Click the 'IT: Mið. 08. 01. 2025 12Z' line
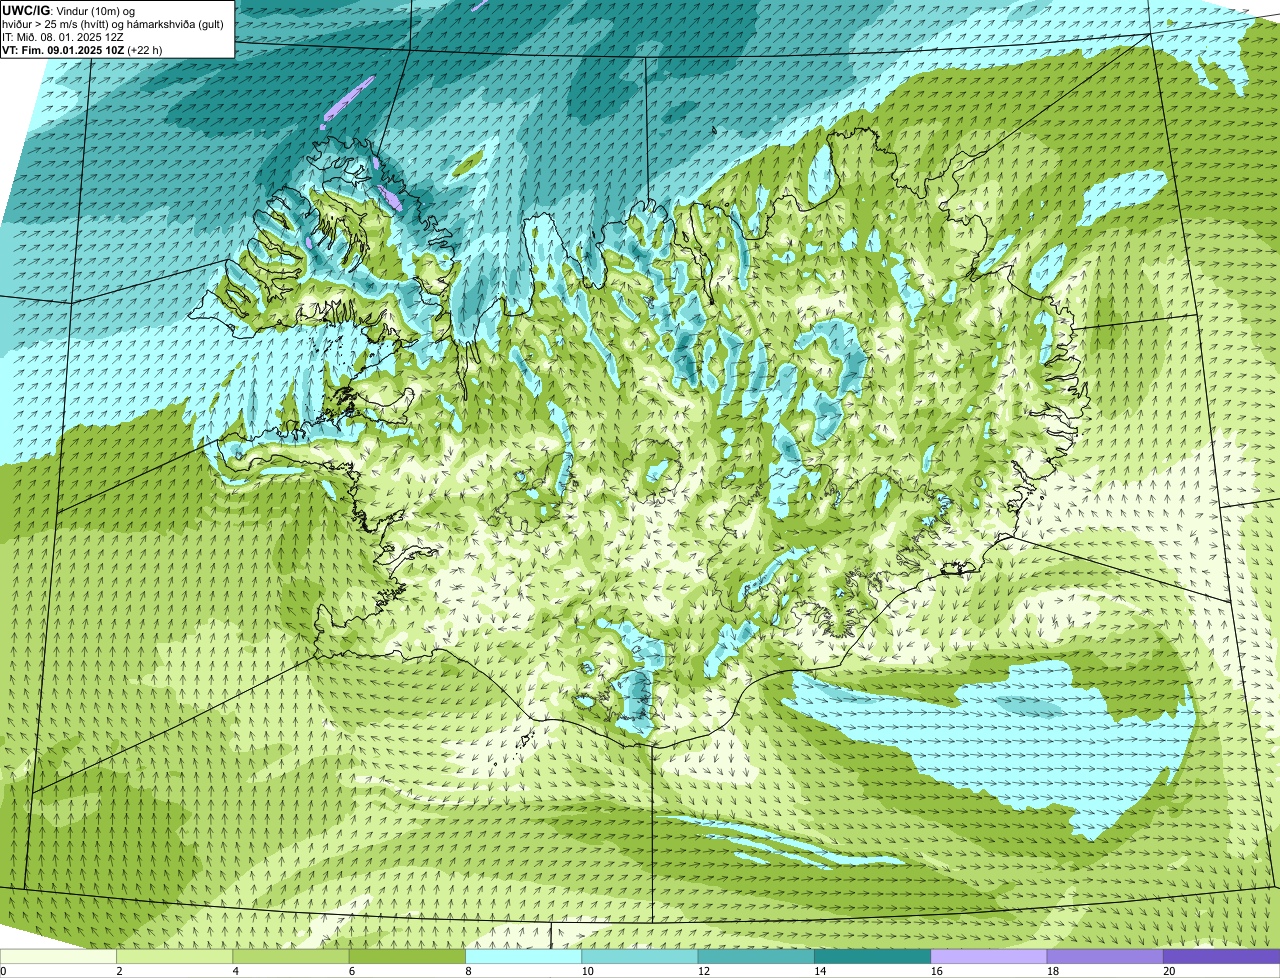The image size is (1280, 978). tap(63, 37)
